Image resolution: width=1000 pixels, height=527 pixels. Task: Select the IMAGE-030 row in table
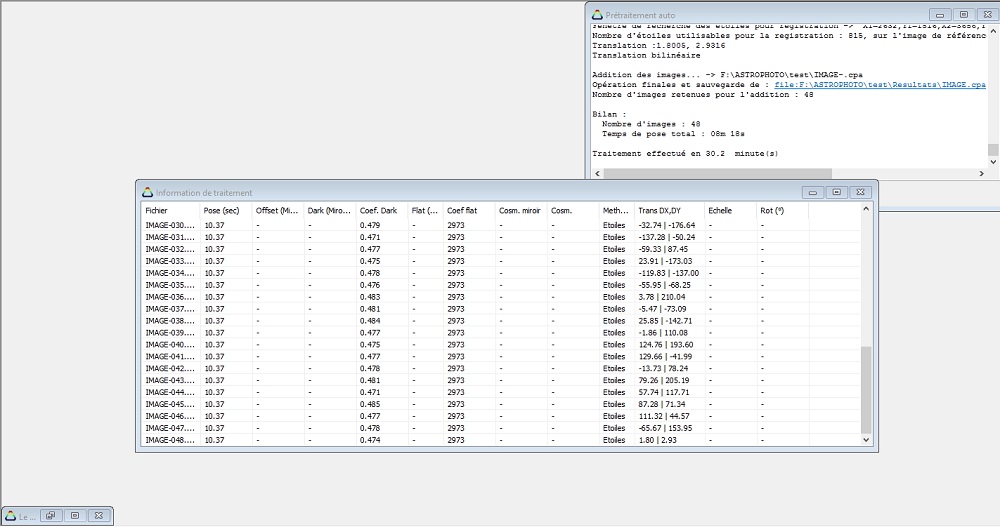[x=168, y=225]
